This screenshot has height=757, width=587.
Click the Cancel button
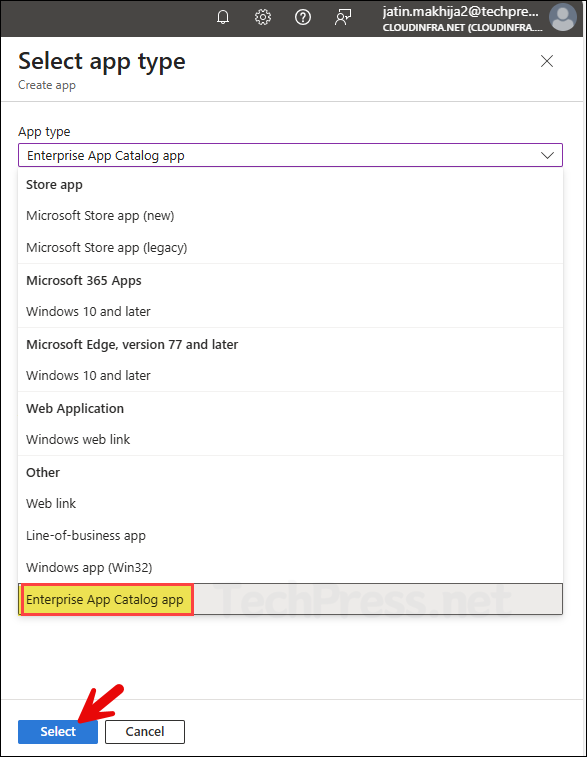145,731
